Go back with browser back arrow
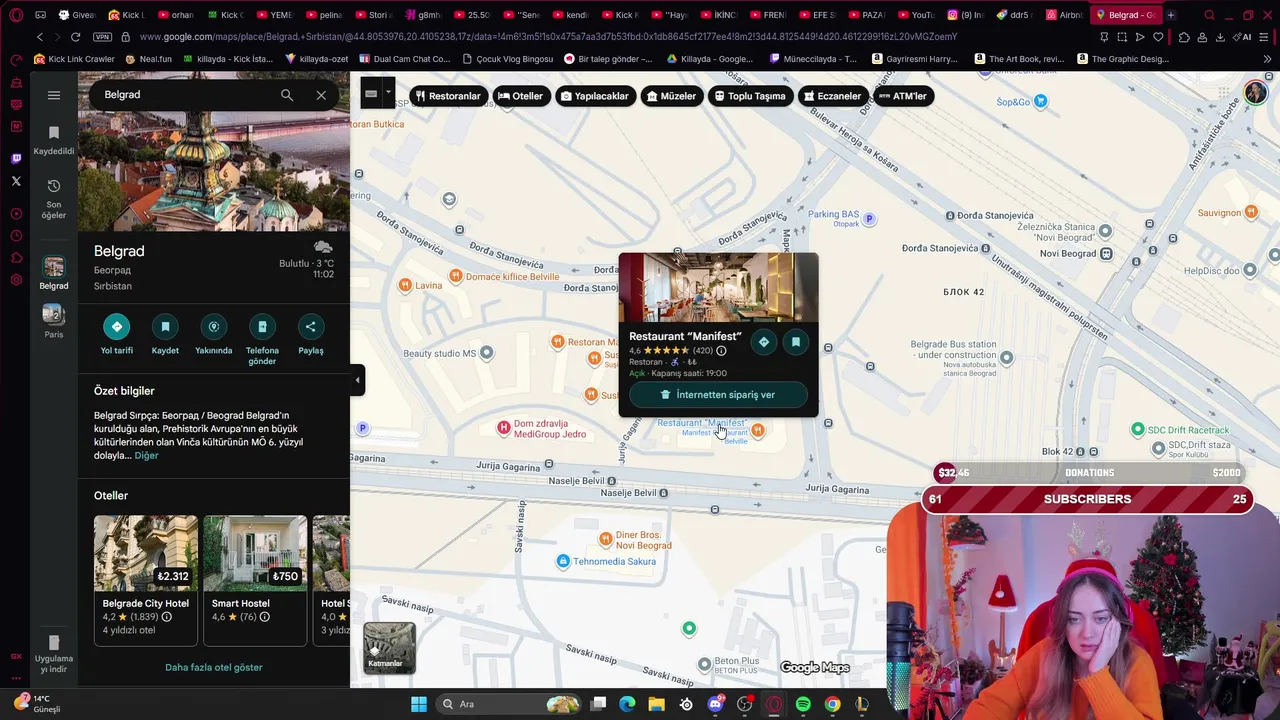 pyautogui.click(x=40, y=37)
